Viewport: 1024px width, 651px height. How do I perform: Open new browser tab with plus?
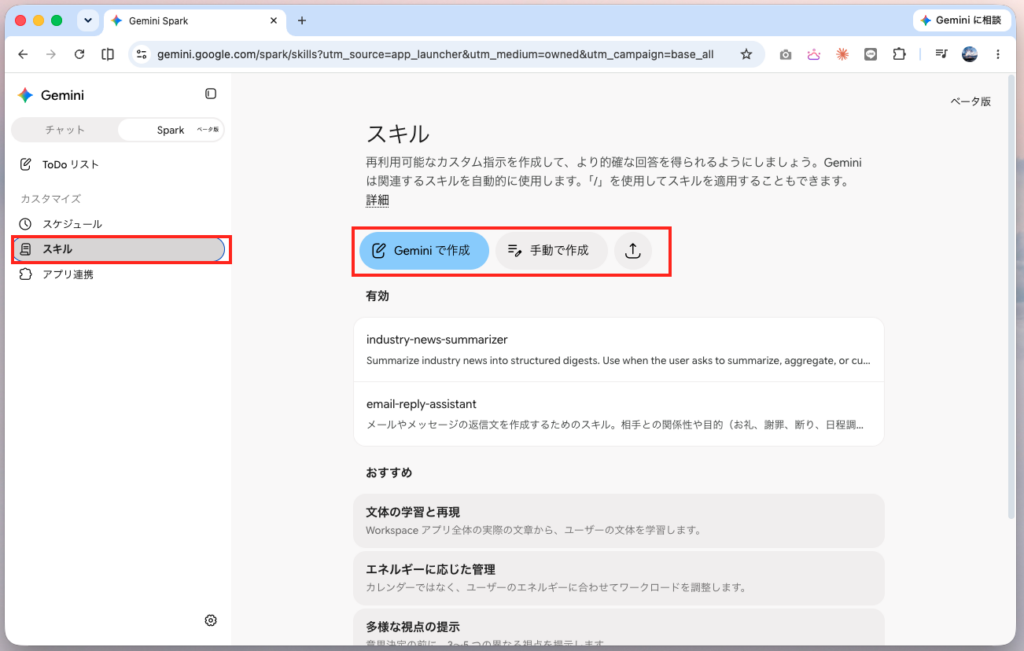click(x=302, y=20)
